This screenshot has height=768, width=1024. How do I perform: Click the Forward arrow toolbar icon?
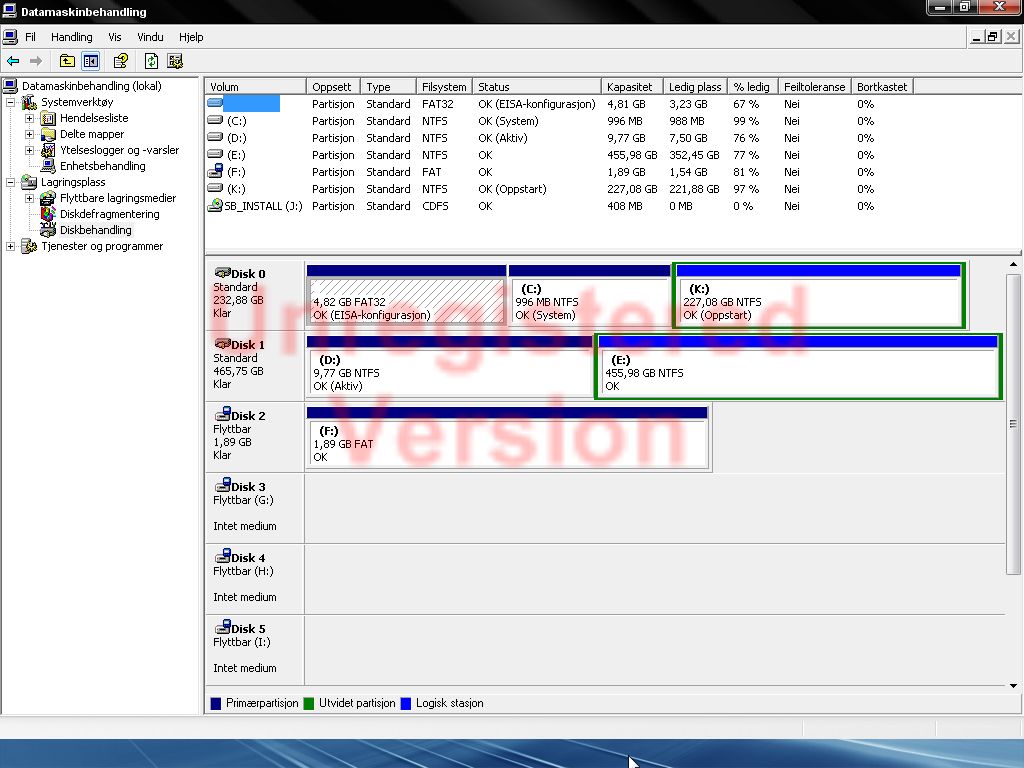(x=36, y=61)
